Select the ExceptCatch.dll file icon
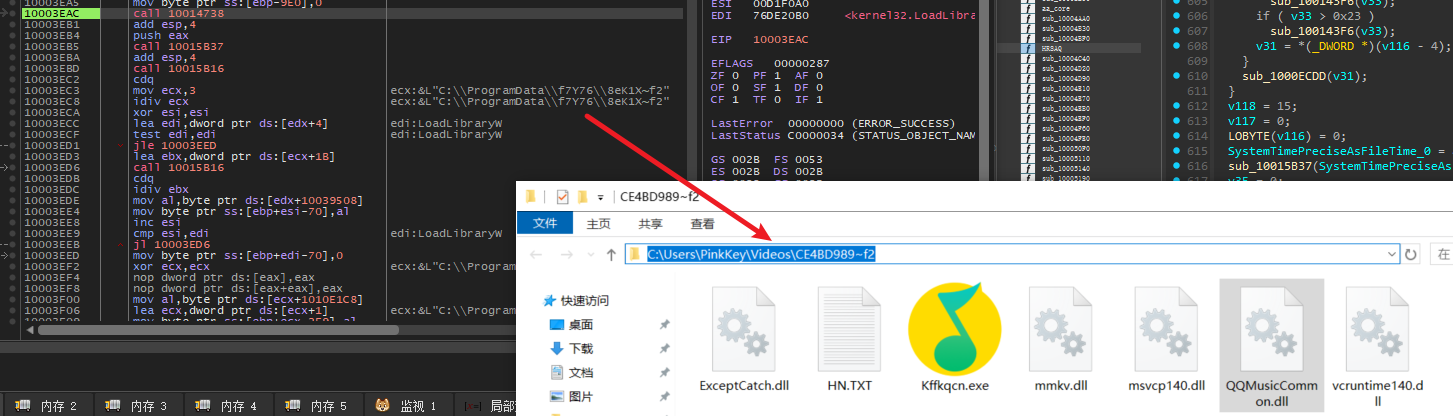The height and width of the screenshot is (416, 1453). point(743,328)
